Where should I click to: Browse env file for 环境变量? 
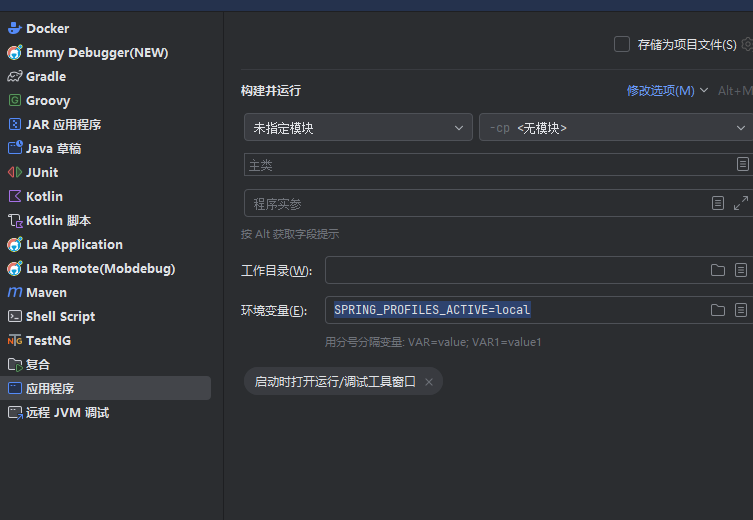717,310
